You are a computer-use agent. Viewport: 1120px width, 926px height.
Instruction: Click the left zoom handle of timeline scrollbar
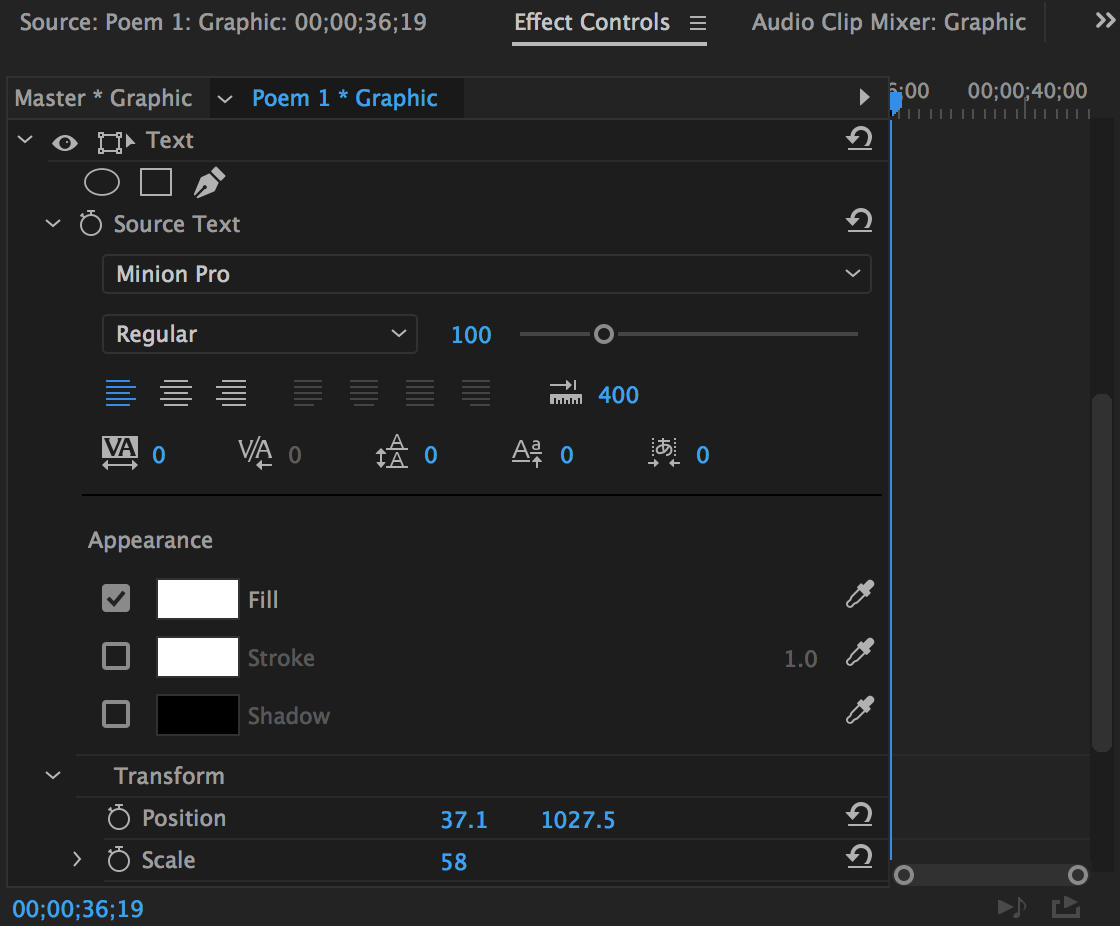[x=904, y=875]
